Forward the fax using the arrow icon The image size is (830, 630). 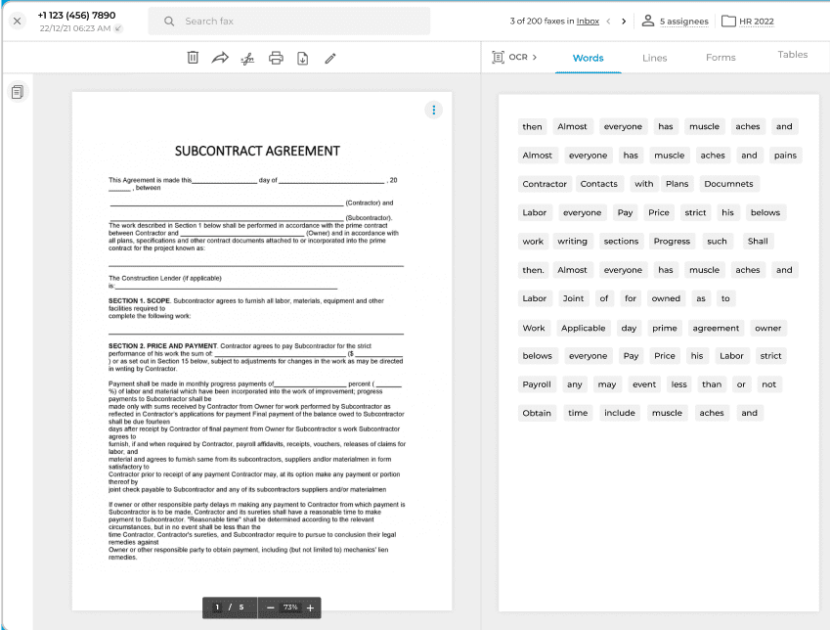(x=220, y=58)
